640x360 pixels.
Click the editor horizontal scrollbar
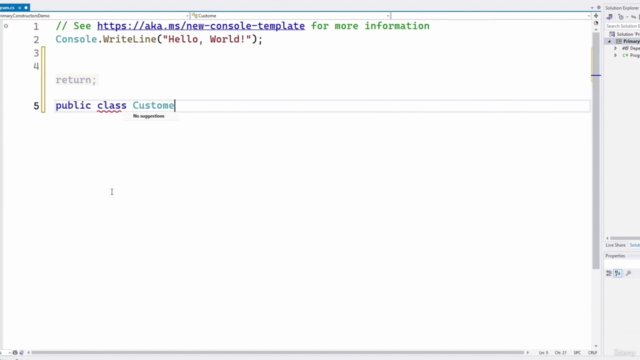click(x=278, y=352)
